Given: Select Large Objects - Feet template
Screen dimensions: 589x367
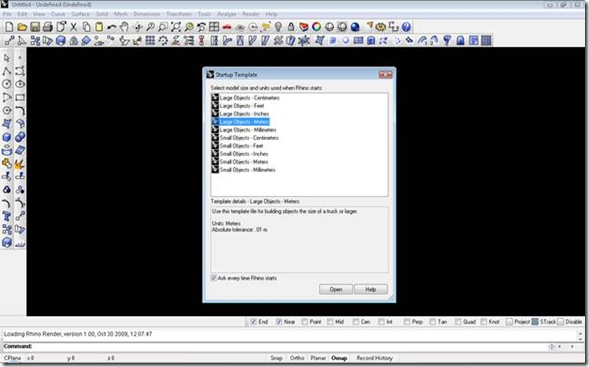Looking at the screenshot, I should point(238,106).
